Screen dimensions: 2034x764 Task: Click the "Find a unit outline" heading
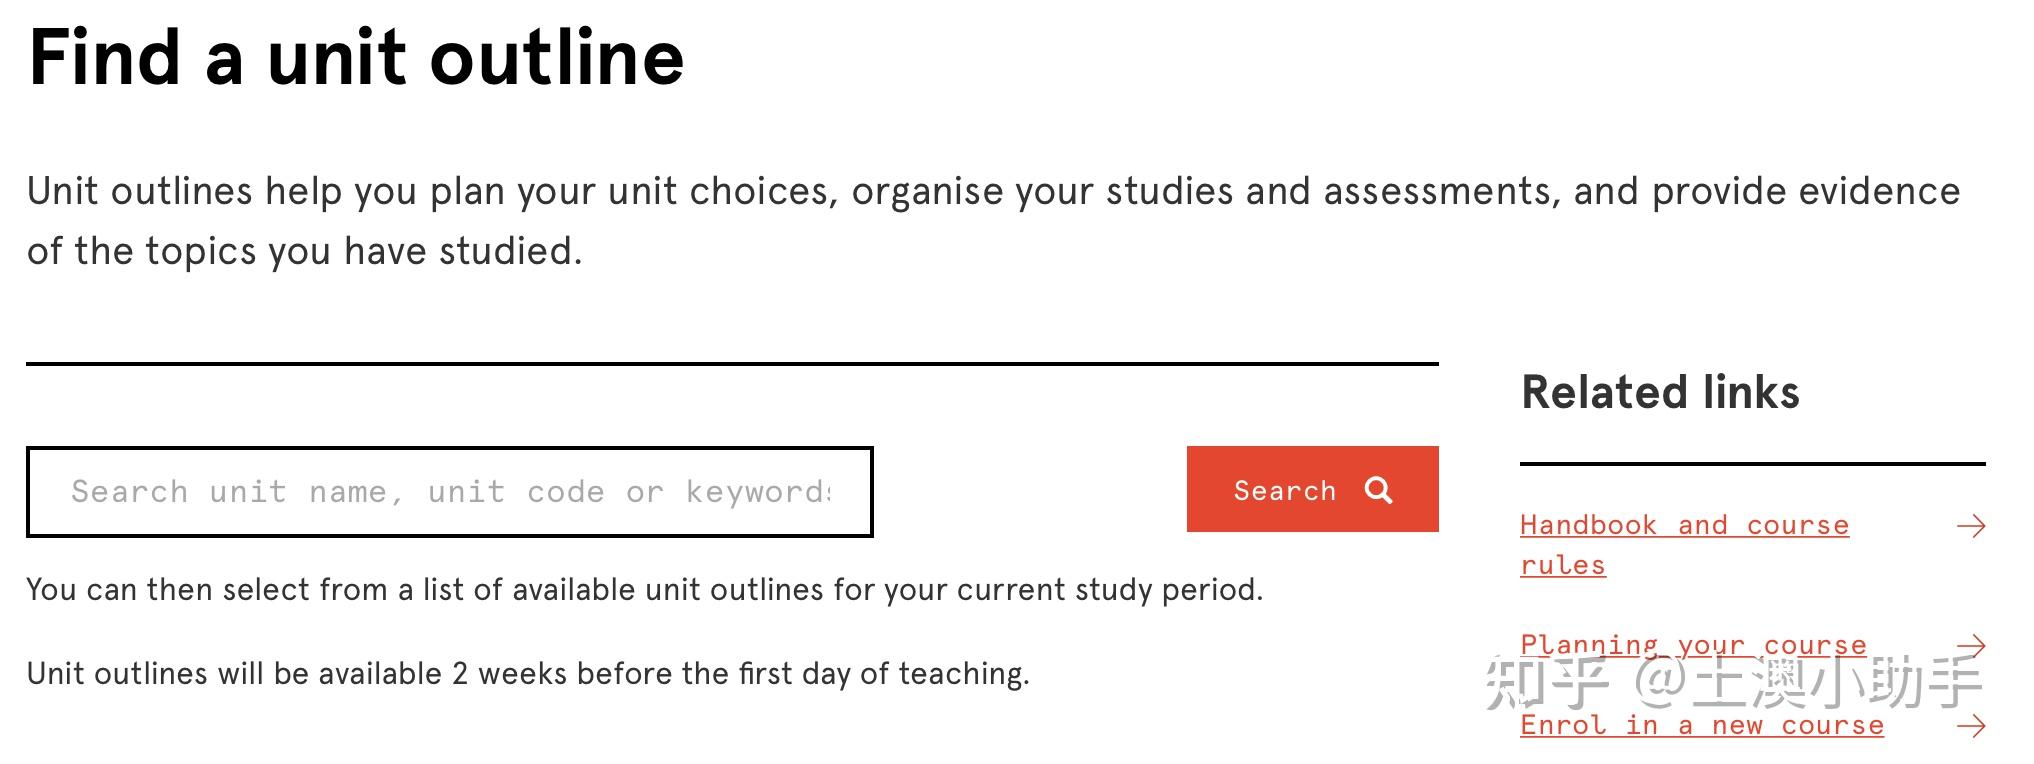(356, 58)
